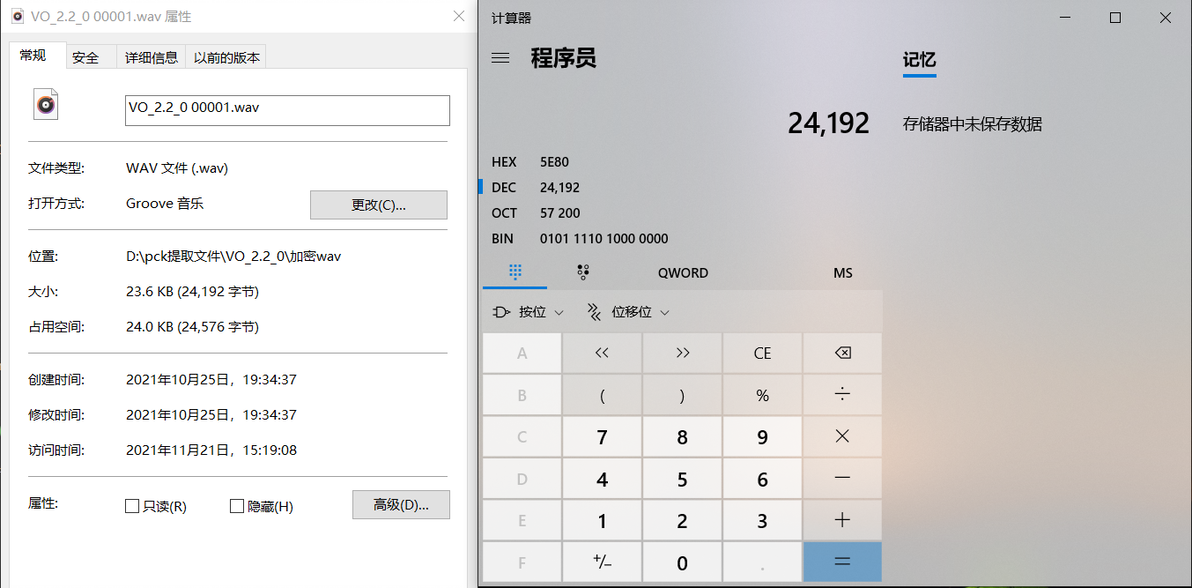
Task: Click the 高级(D)... button
Action: click(x=401, y=504)
